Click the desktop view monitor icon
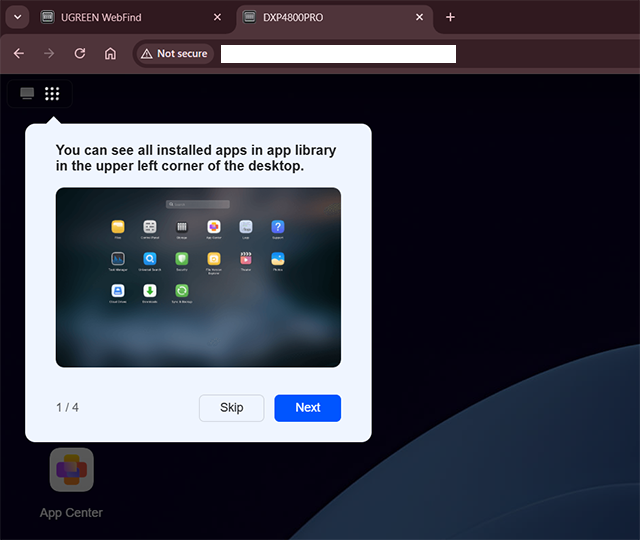 click(x=27, y=93)
